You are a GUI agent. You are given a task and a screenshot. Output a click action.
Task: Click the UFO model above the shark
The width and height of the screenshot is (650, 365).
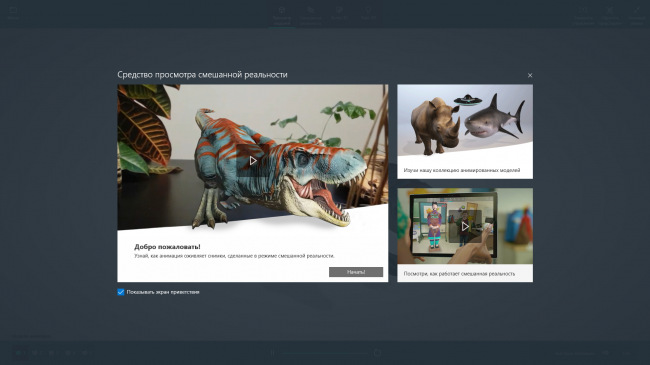(x=467, y=100)
